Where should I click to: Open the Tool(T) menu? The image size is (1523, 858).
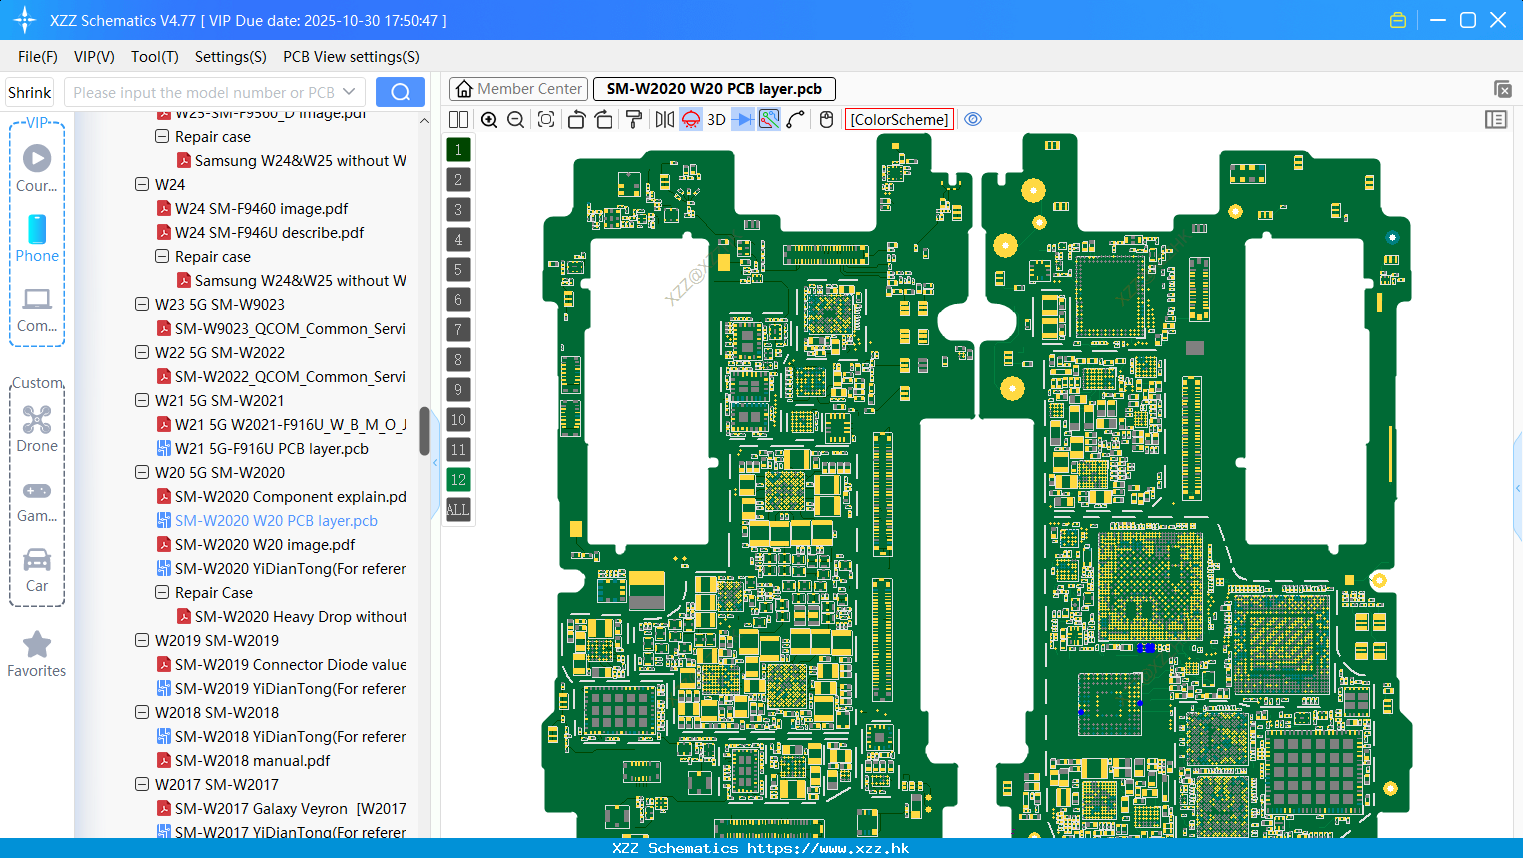click(155, 57)
